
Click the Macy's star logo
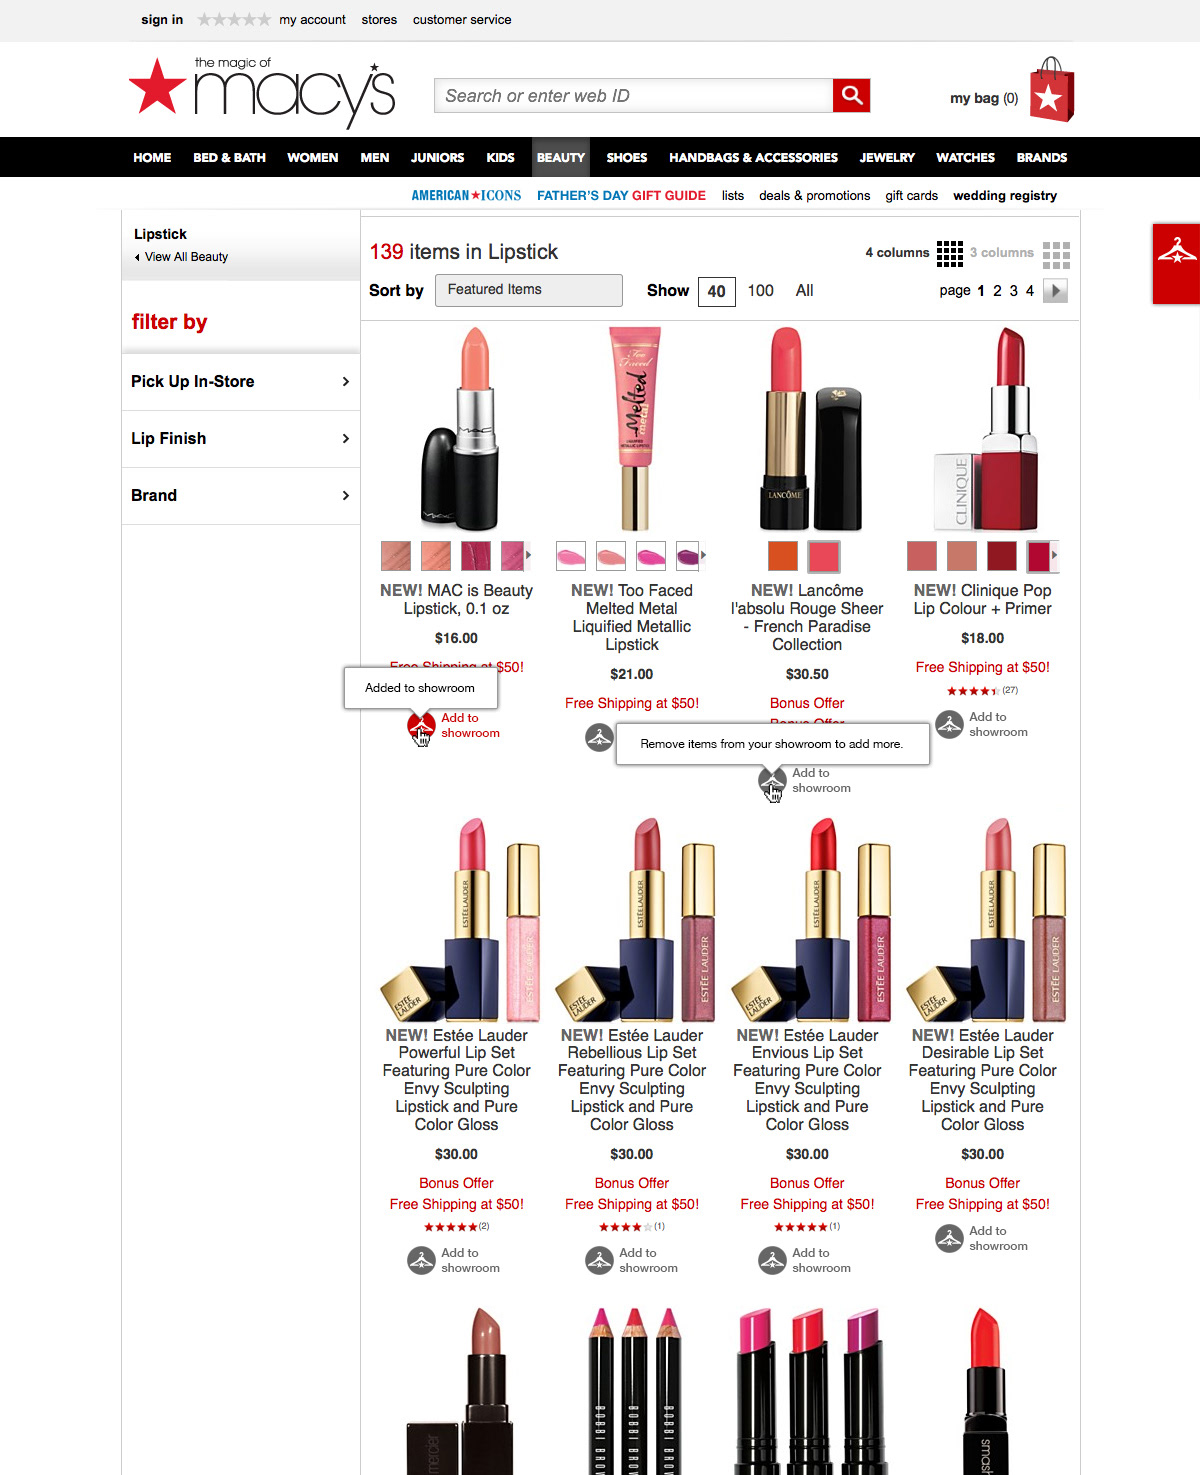pyautogui.click(x=158, y=86)
